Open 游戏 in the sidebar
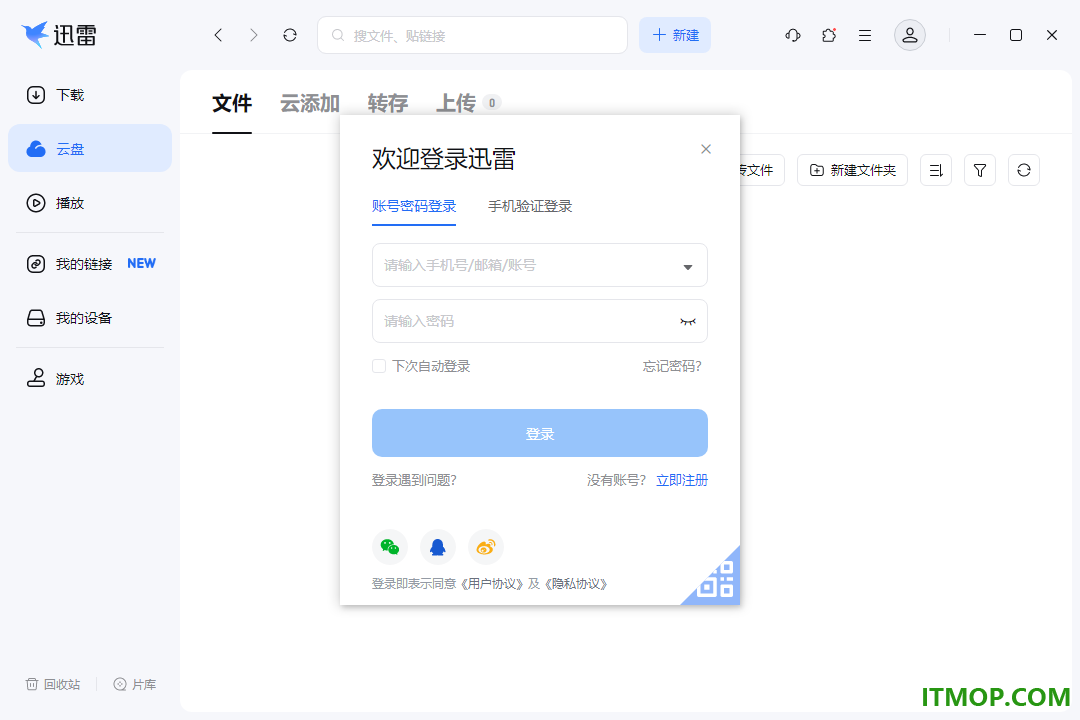Viewport: 1080px width, 720px height. click(90, 379)
